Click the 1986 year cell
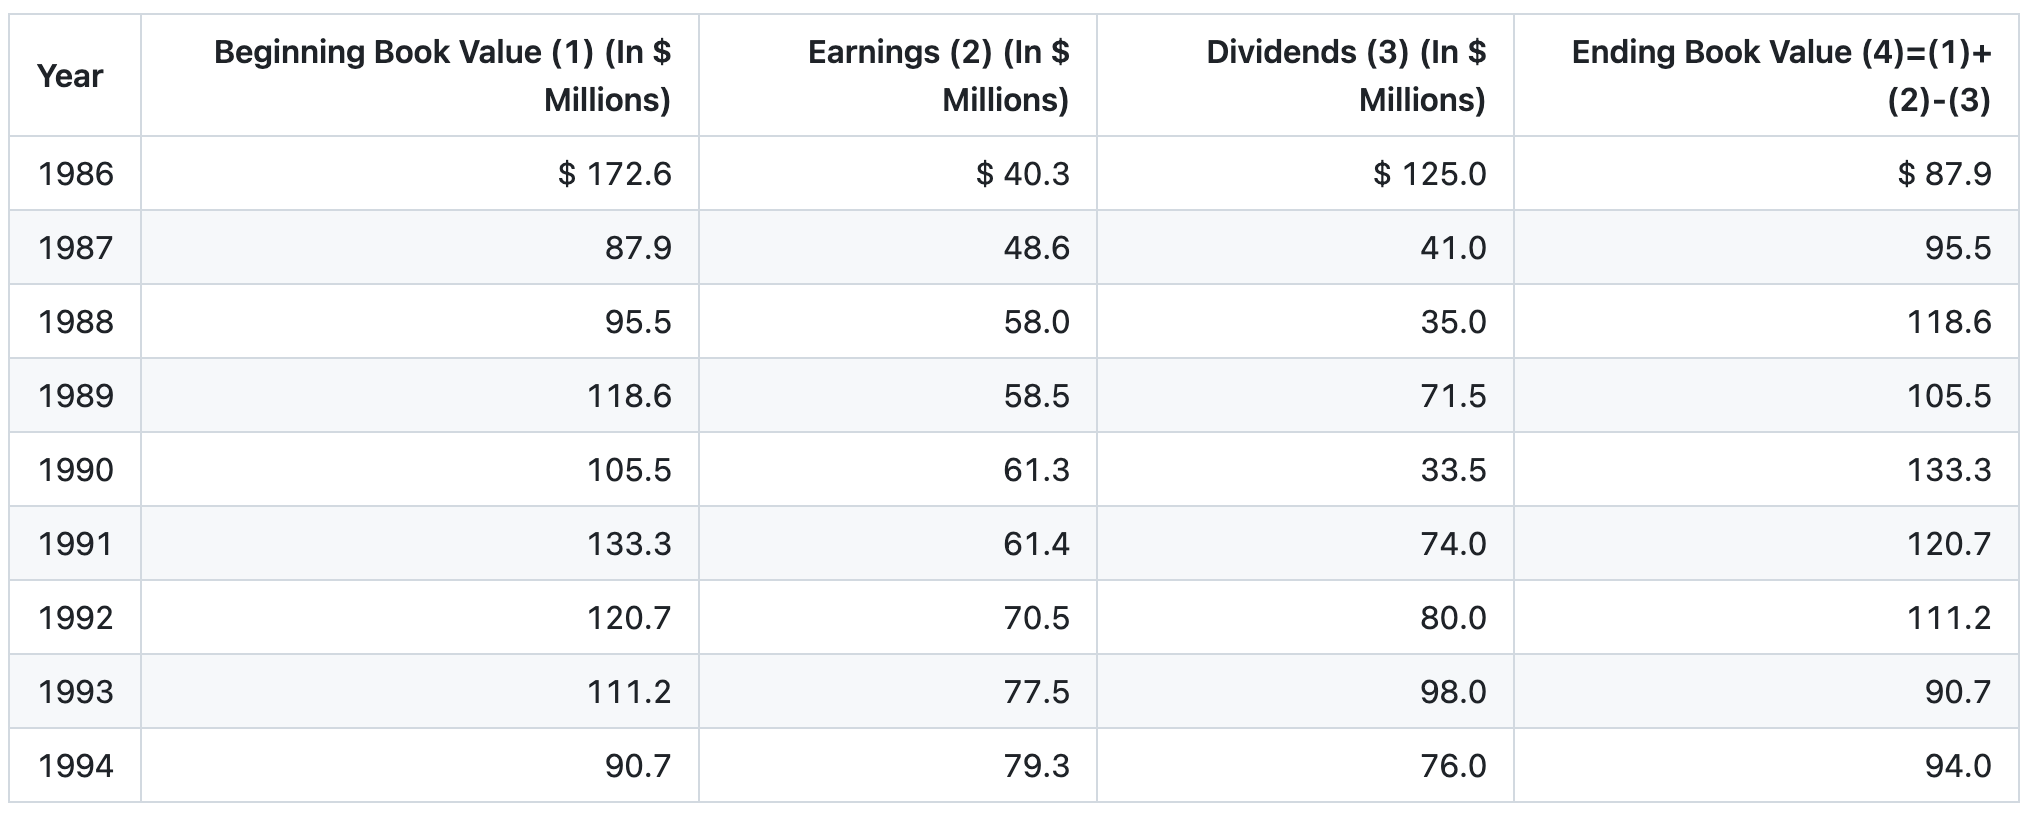The height and width of the screenshot is (816, 2034). click(76, 174)
